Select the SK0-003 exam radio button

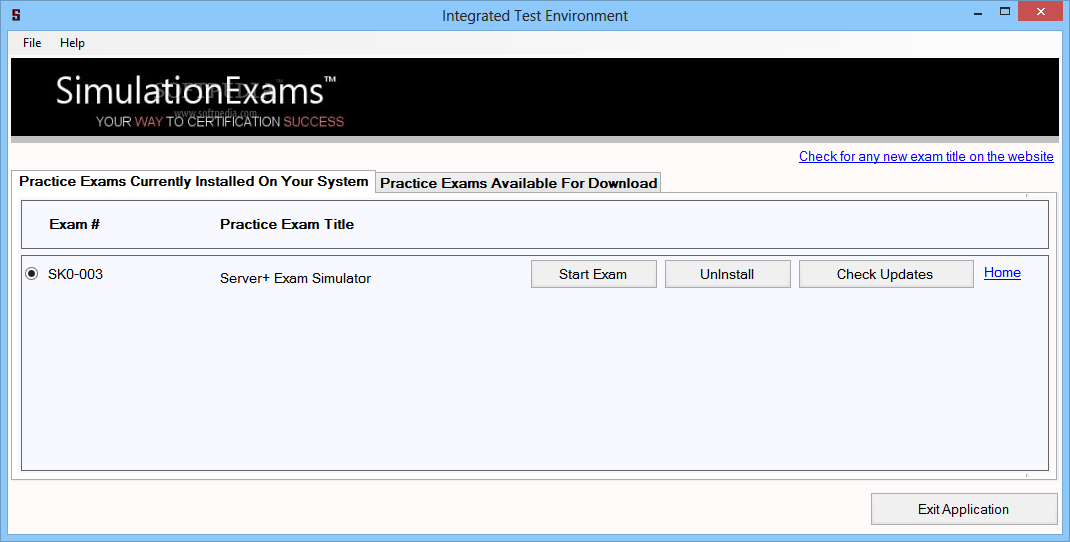coord(31,274)
